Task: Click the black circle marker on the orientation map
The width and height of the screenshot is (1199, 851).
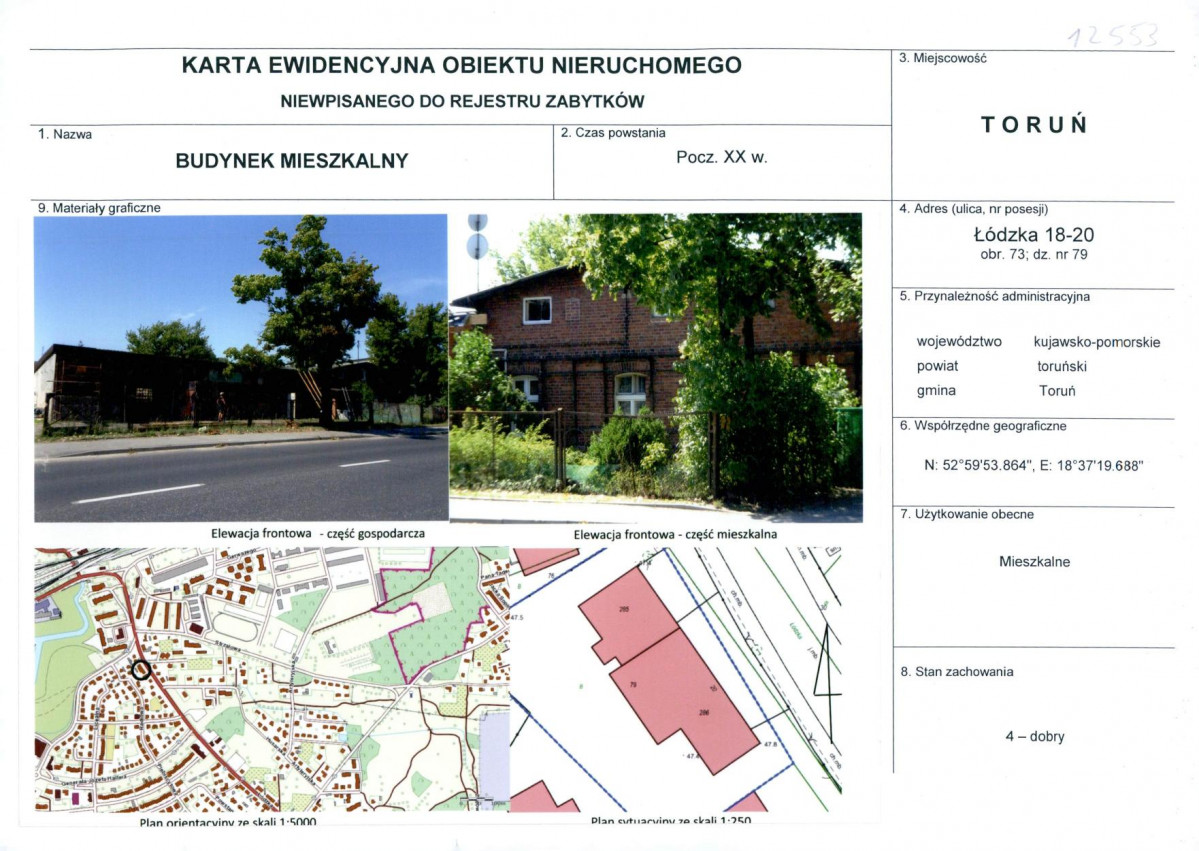Action: (141, 670)
